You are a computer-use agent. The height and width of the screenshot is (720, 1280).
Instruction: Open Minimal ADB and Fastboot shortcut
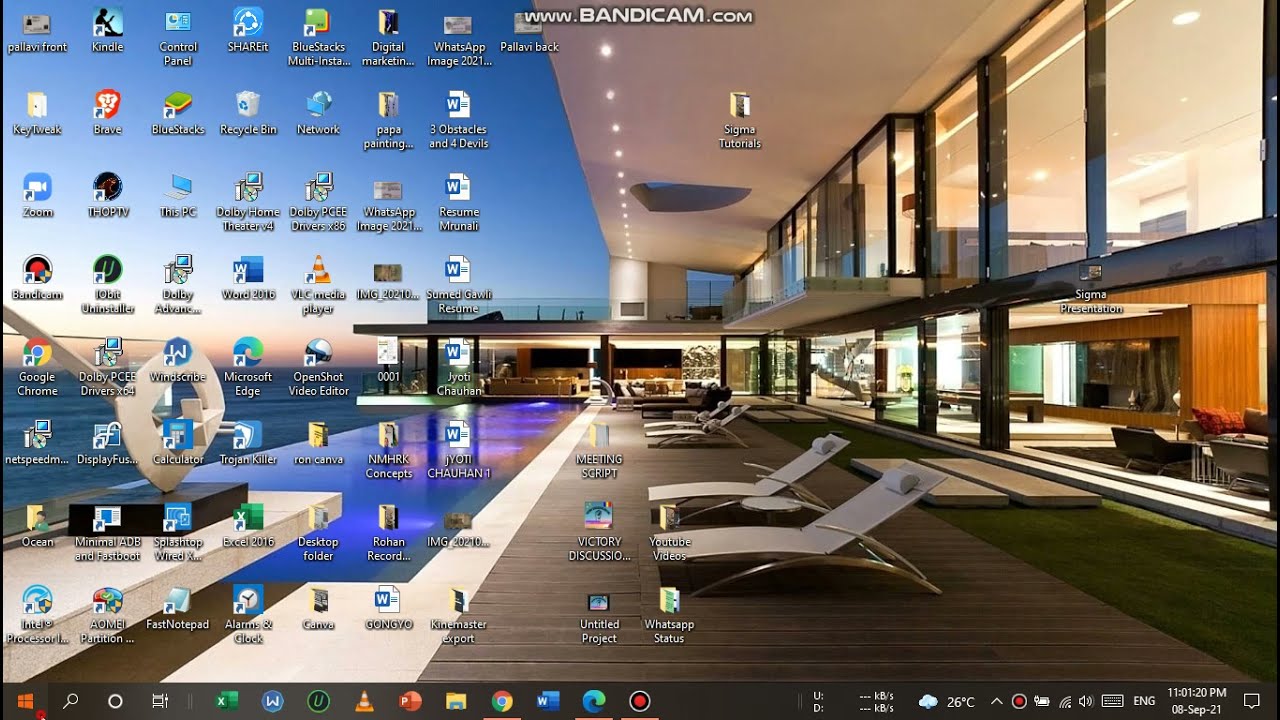click(x=107, y=532)
